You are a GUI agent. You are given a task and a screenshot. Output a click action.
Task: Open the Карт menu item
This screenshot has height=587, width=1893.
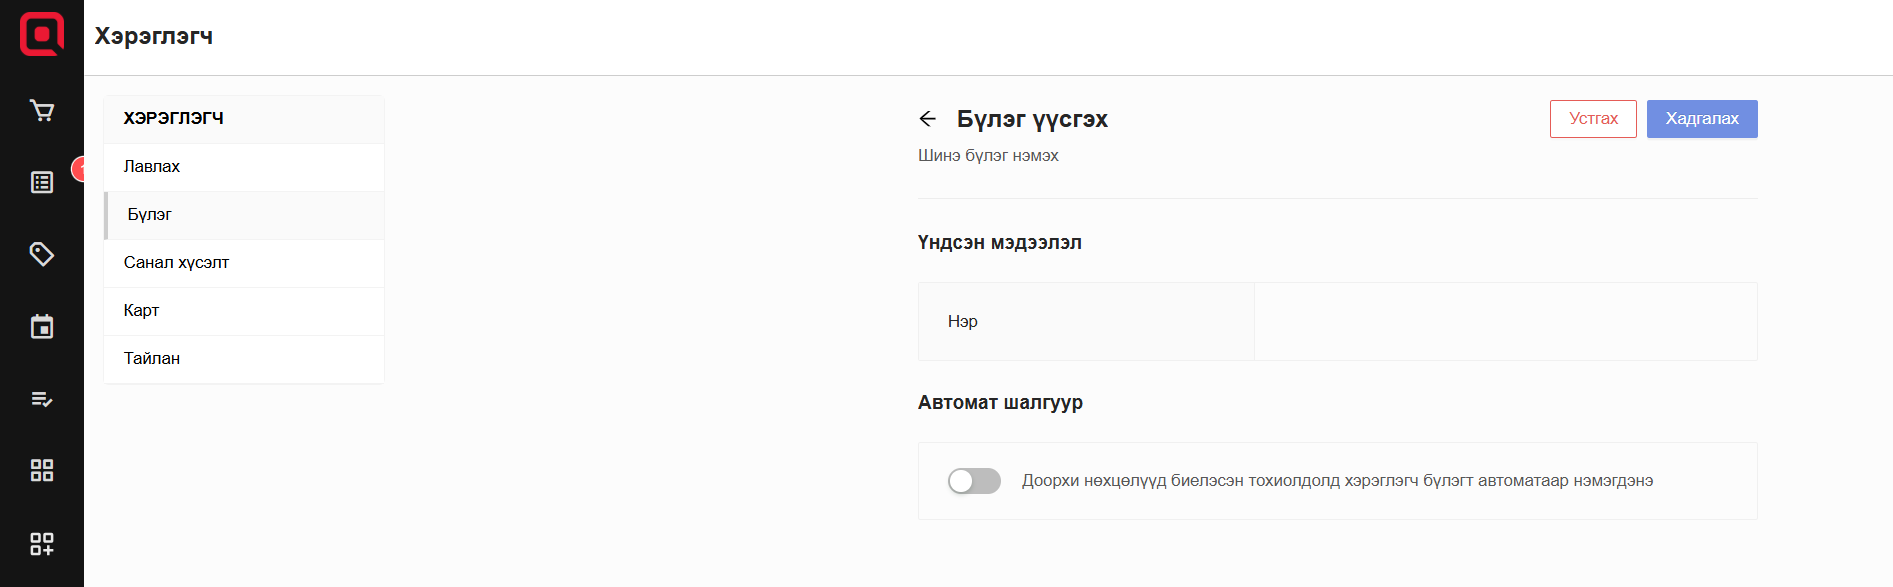141,311
